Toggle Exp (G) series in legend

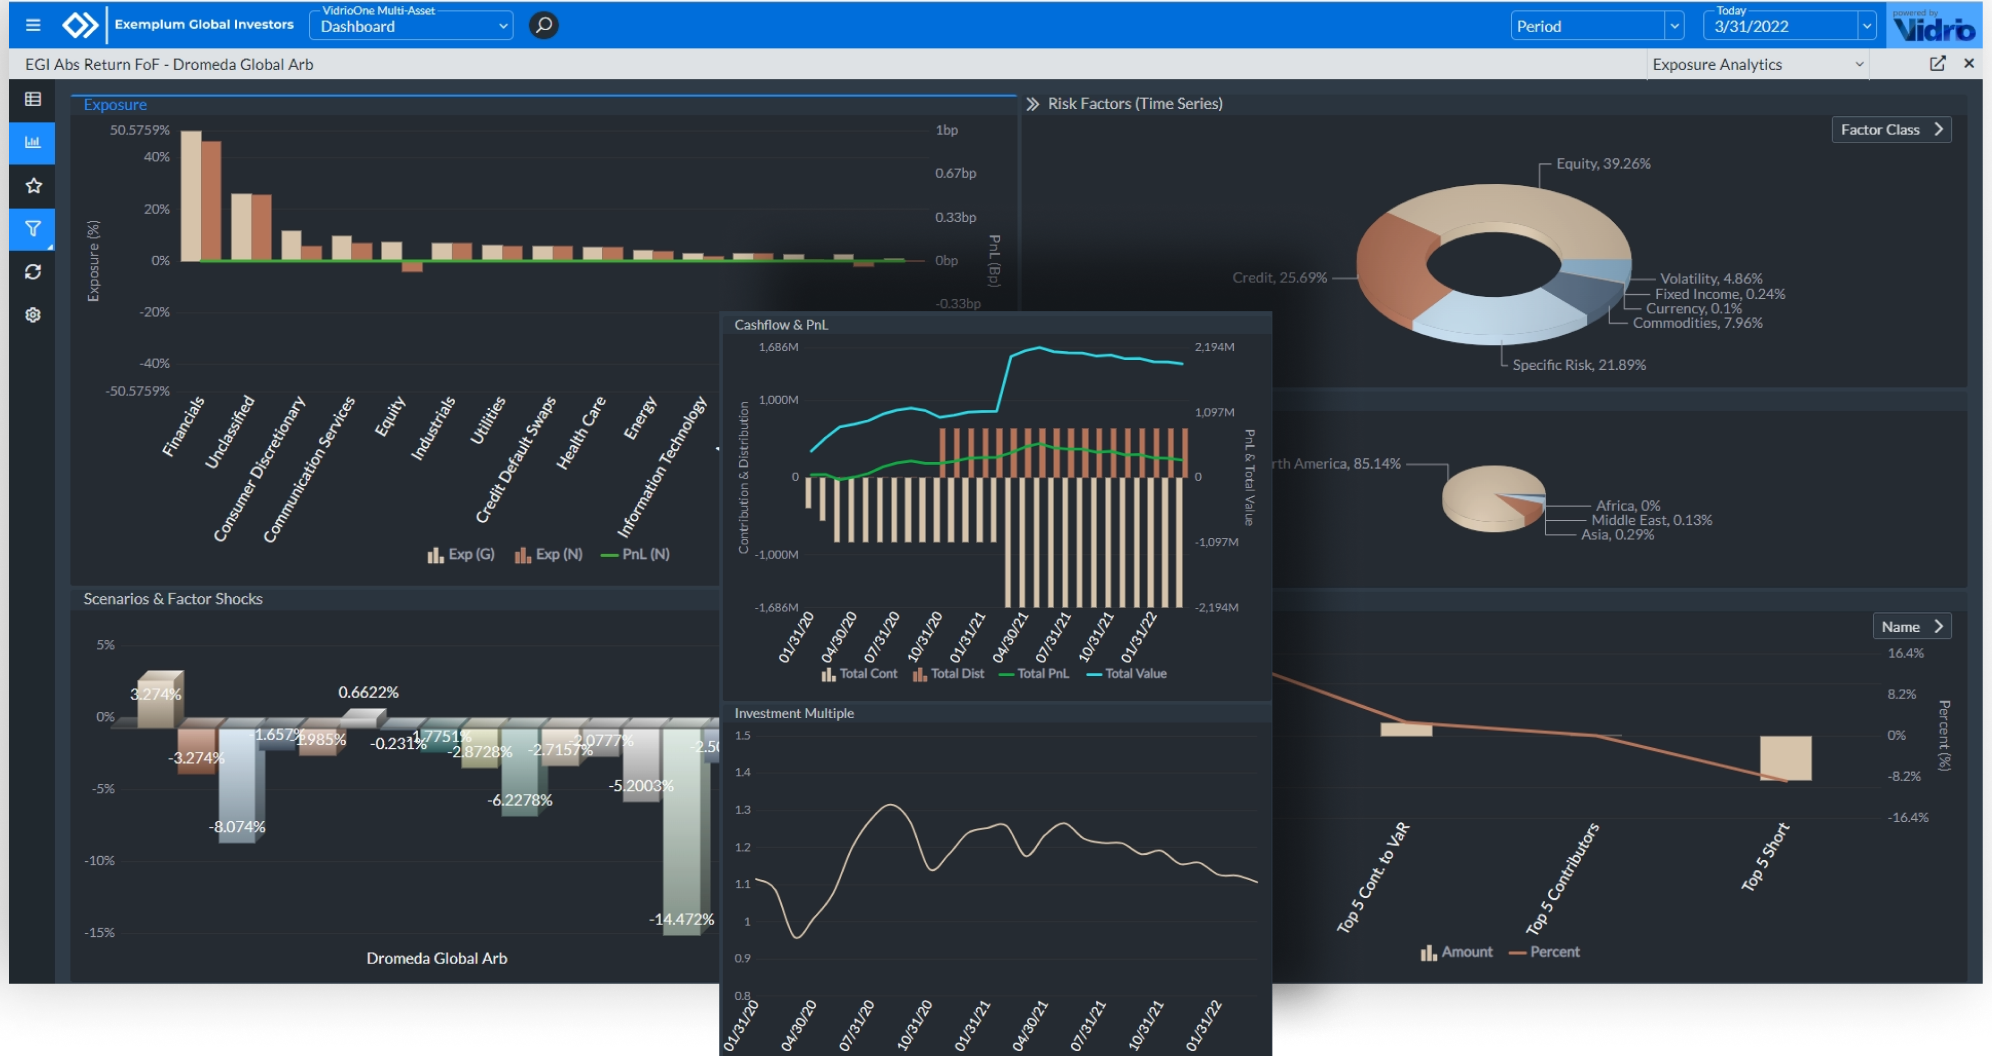(461, 554)
